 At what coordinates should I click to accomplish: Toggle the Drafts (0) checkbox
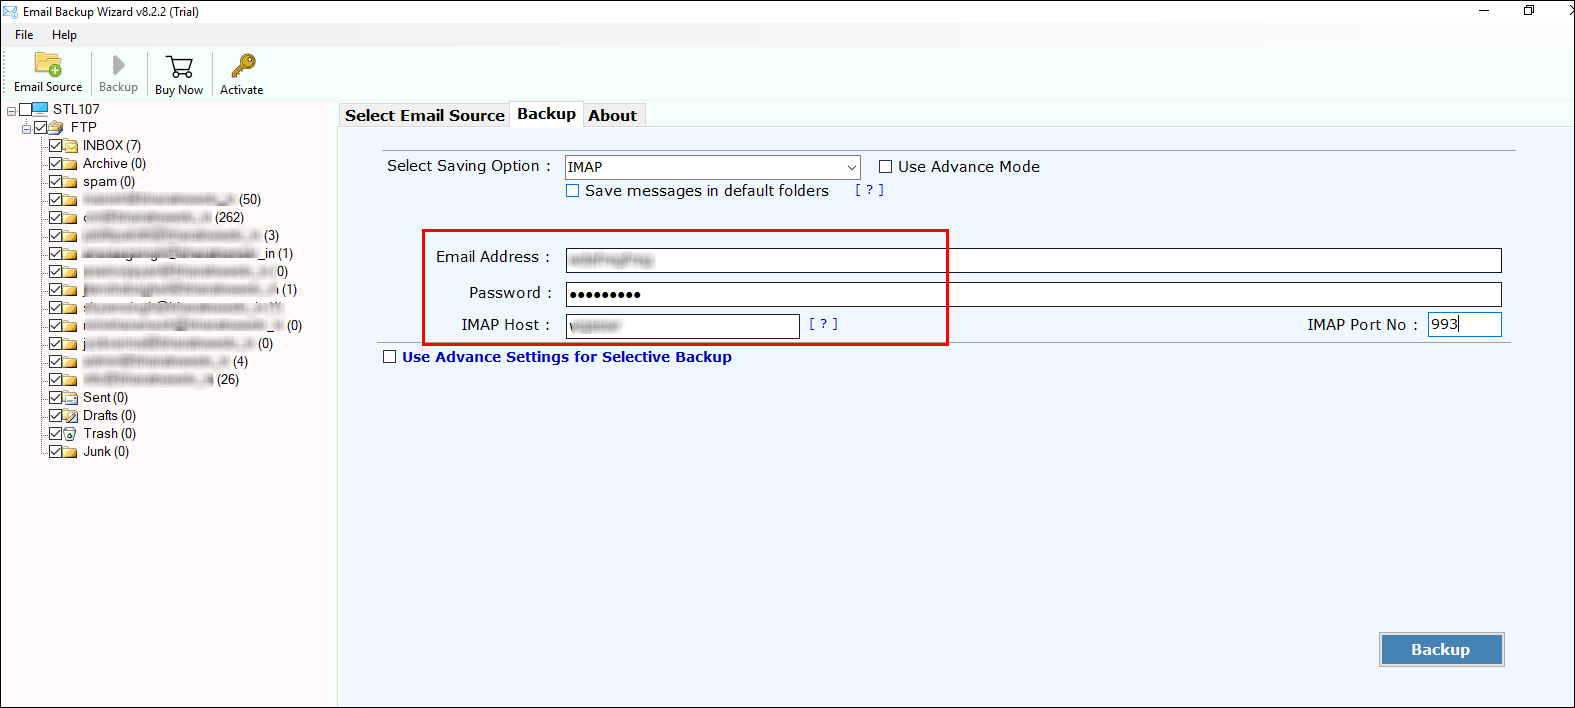(55, 416)
